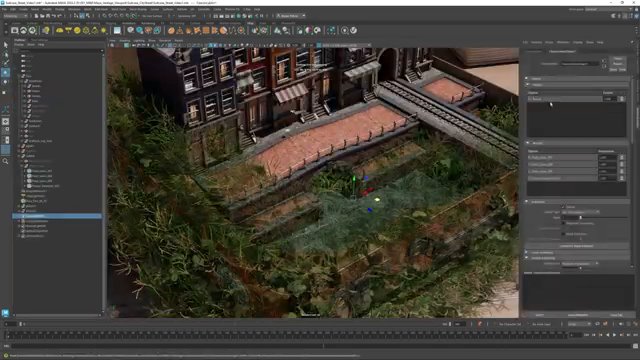Click the multicolor sphere icon on shelf
The height and width of the screenshot is (360, 640).
309,30
